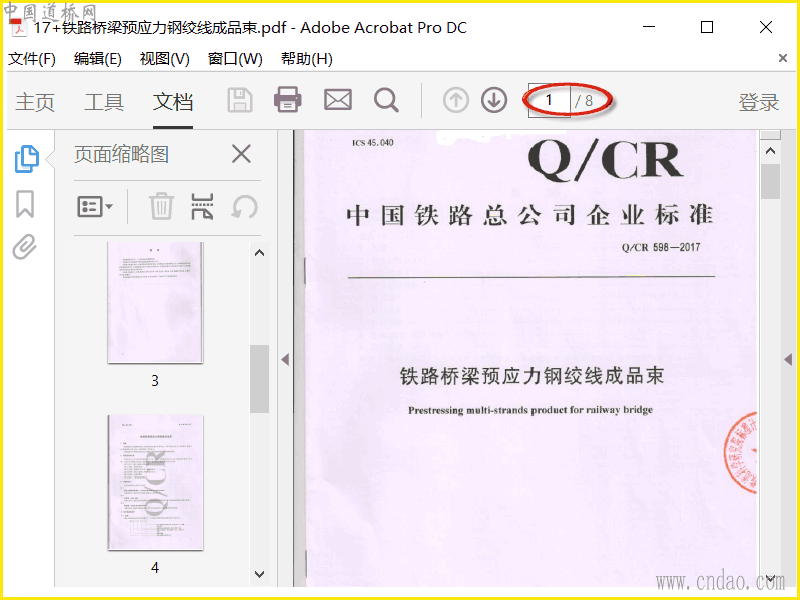Open the 窗口(W) menu
This screenshot has height=600, width=800.
235,59
